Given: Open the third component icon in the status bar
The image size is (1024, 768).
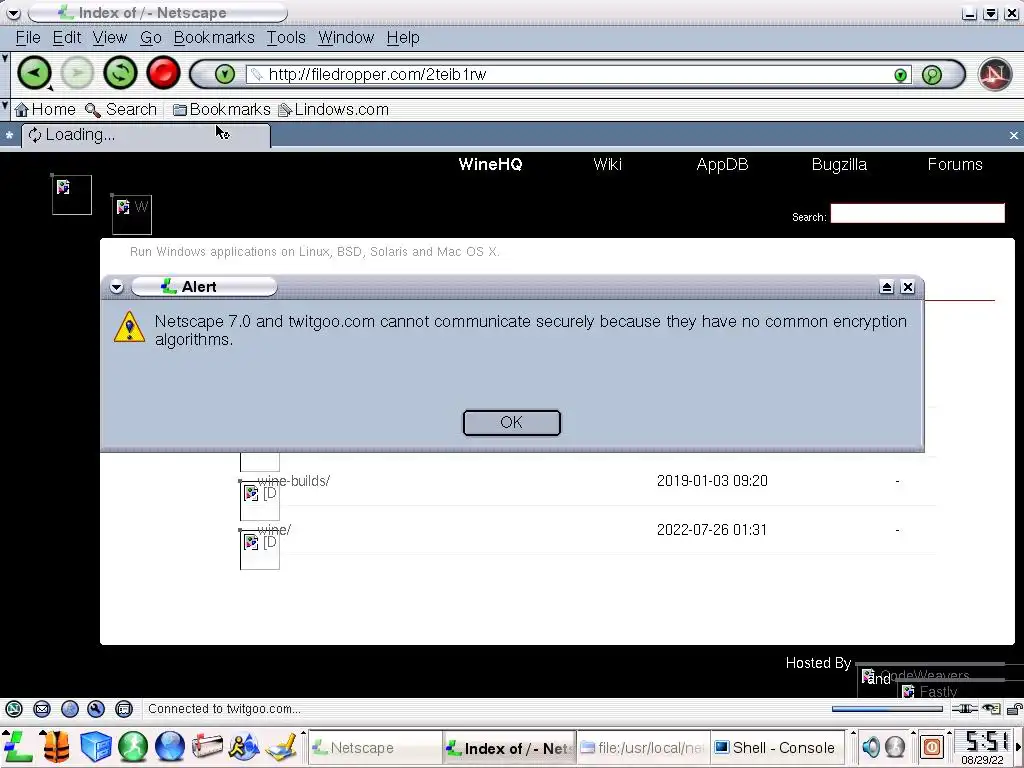Looking at the screenshot, I should click(x=69, y=709).
